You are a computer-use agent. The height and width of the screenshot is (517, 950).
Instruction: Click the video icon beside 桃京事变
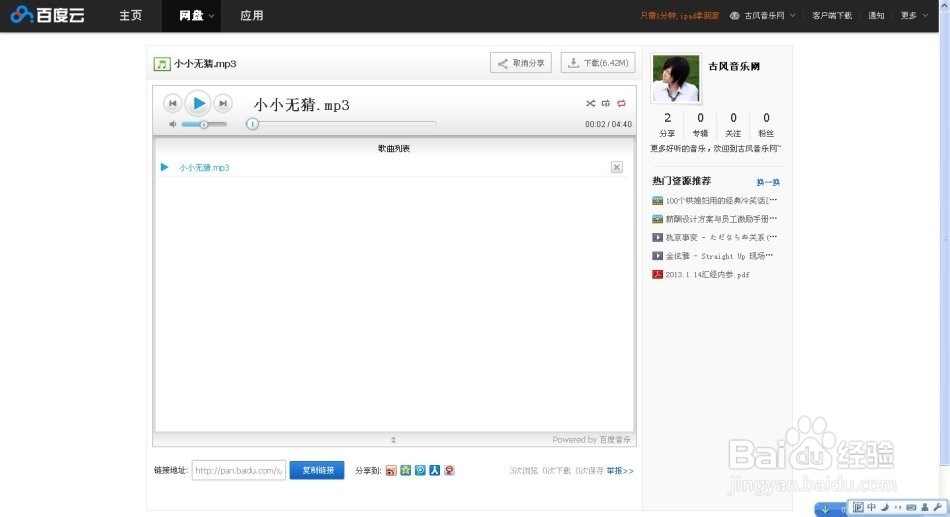pyautogui.click(x=657, y=238)
